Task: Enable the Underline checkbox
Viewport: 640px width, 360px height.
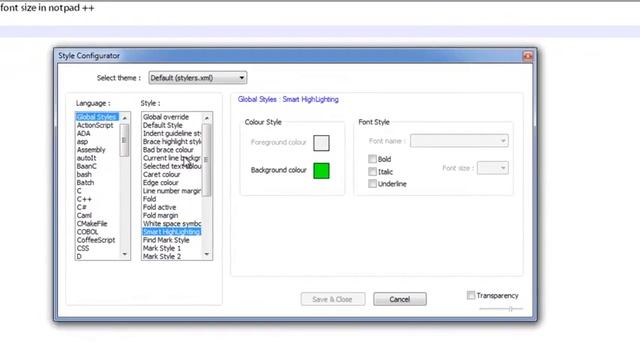Action: click(x=372, y=184)
